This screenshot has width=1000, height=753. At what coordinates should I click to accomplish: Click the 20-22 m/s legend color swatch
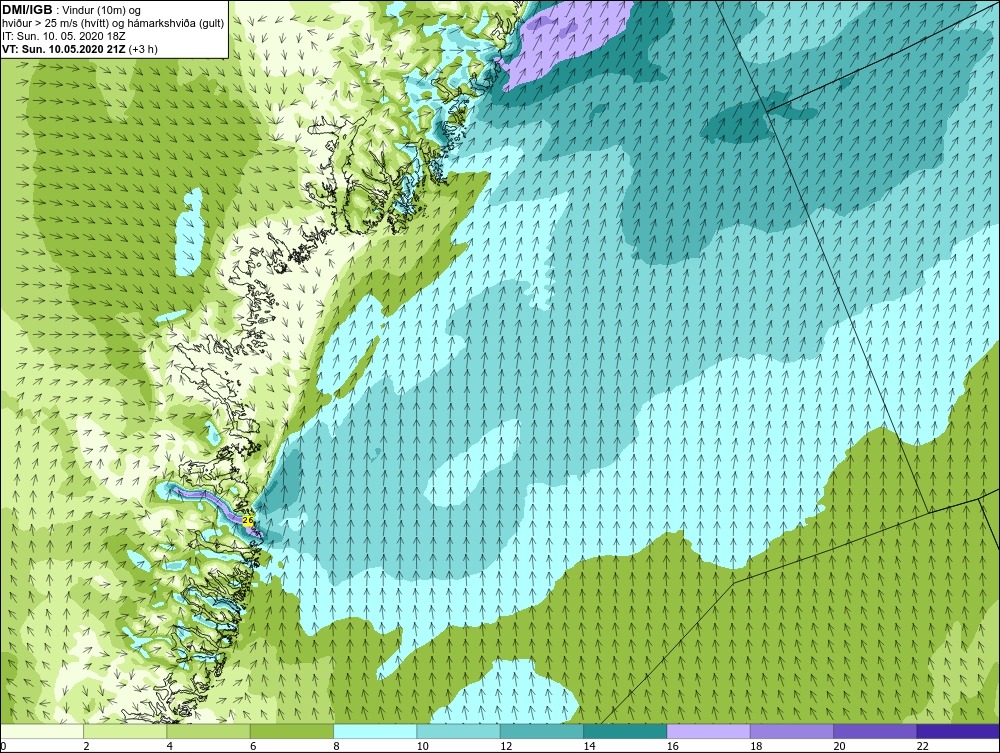click(875, 731)
